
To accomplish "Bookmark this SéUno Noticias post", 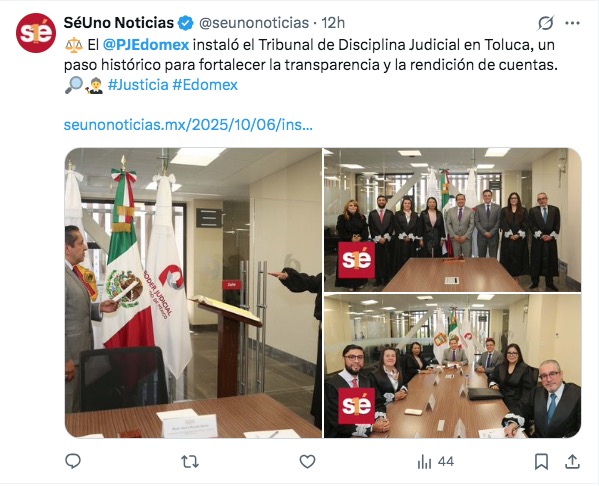I will tap(541, 462).
